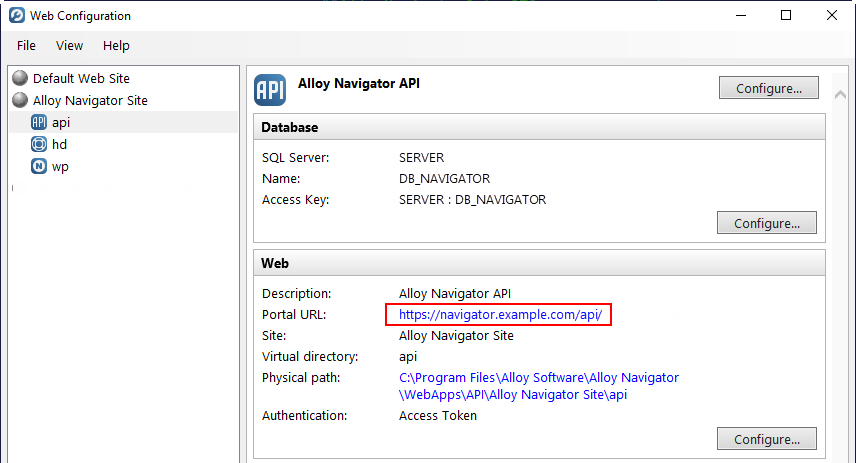This screenshot has height=463, width=856.
Task: Select the hd tree item label
Action: pos(59,144)
